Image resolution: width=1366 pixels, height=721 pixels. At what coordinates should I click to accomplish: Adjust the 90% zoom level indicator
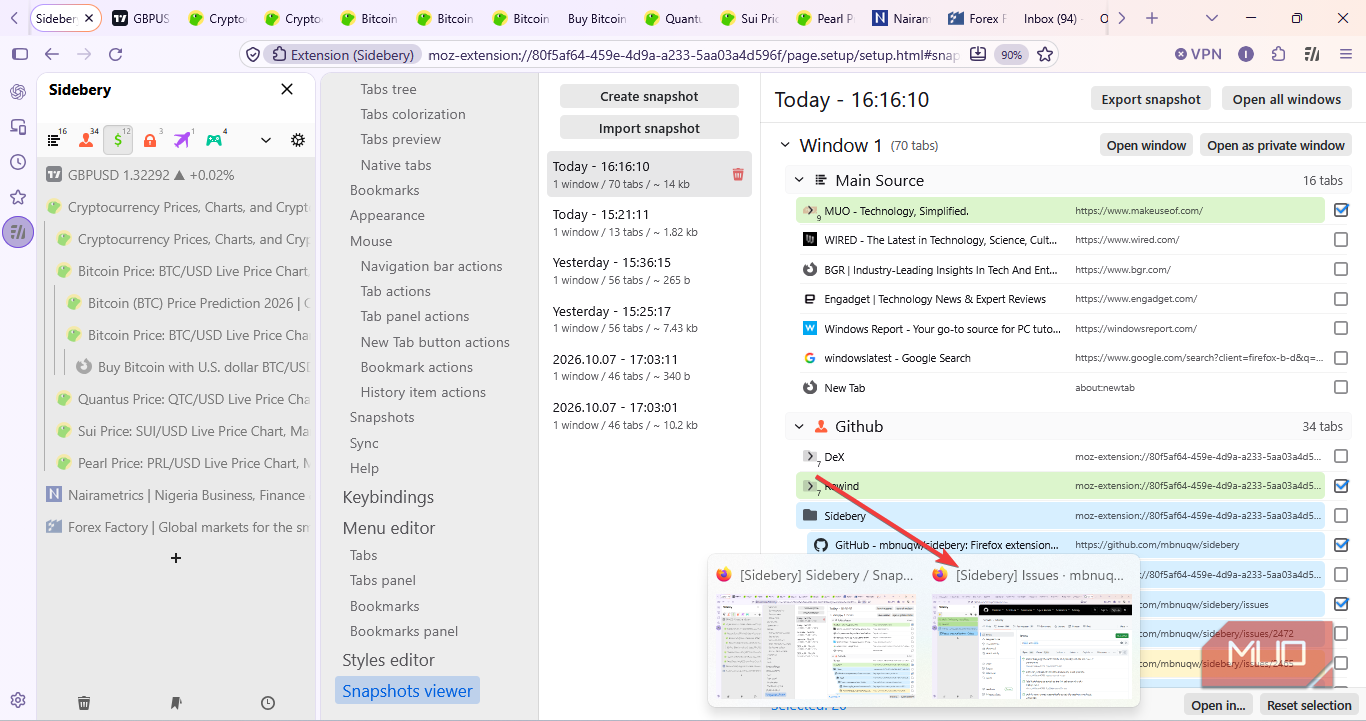1012,55
